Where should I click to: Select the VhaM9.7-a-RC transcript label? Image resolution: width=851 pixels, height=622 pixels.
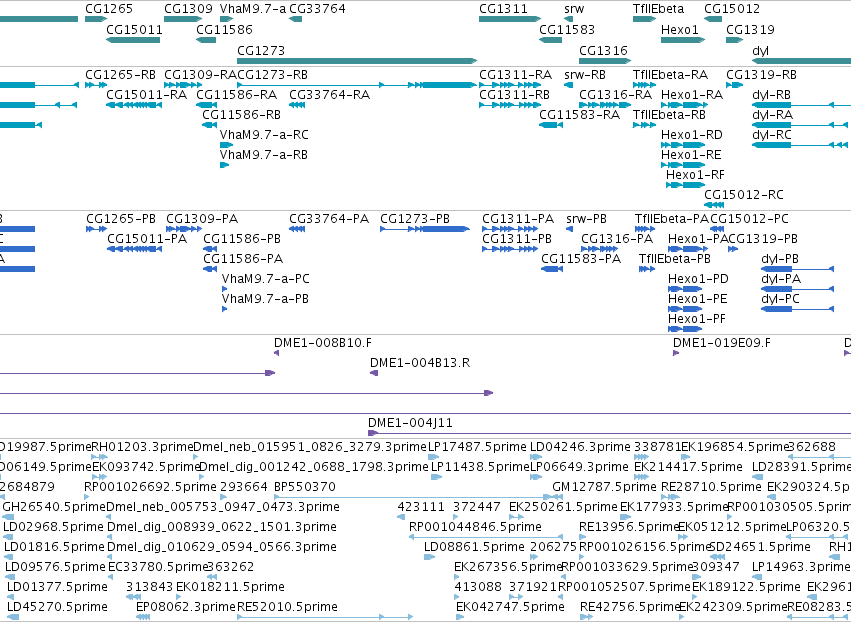[x=264, y=135]
